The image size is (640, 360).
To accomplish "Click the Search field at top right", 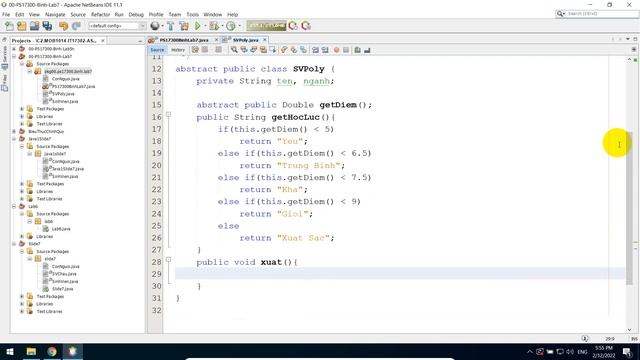I will [597, 14].
